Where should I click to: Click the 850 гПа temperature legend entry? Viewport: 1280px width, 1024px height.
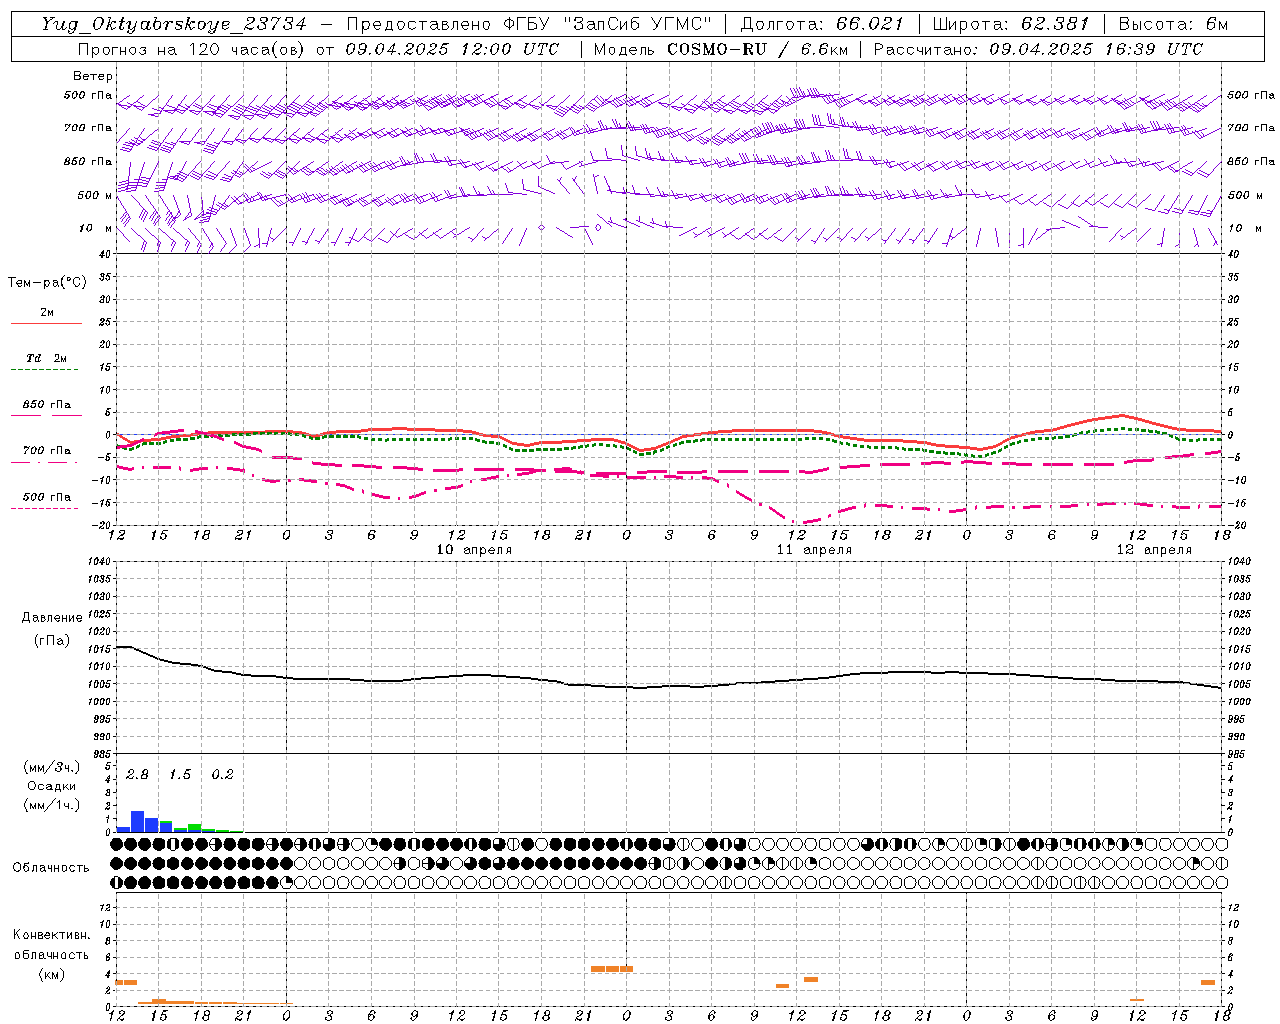pos(47,405)
